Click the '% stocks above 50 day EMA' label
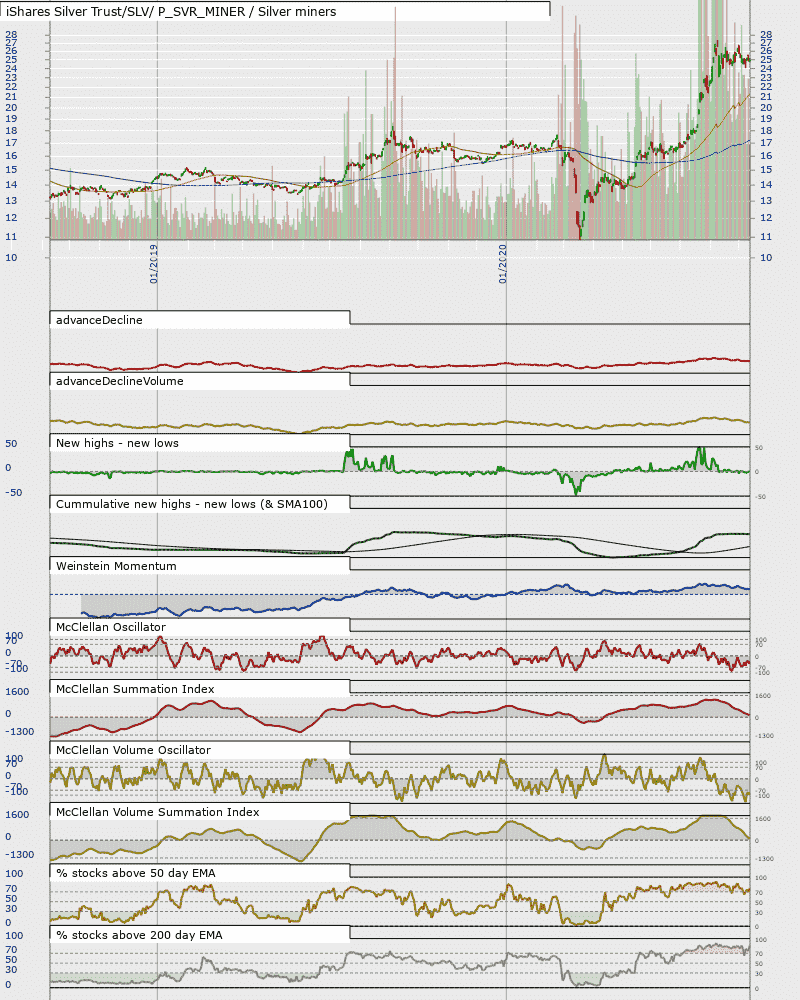This screenshot has width=800, height=1000. point(136,874)
